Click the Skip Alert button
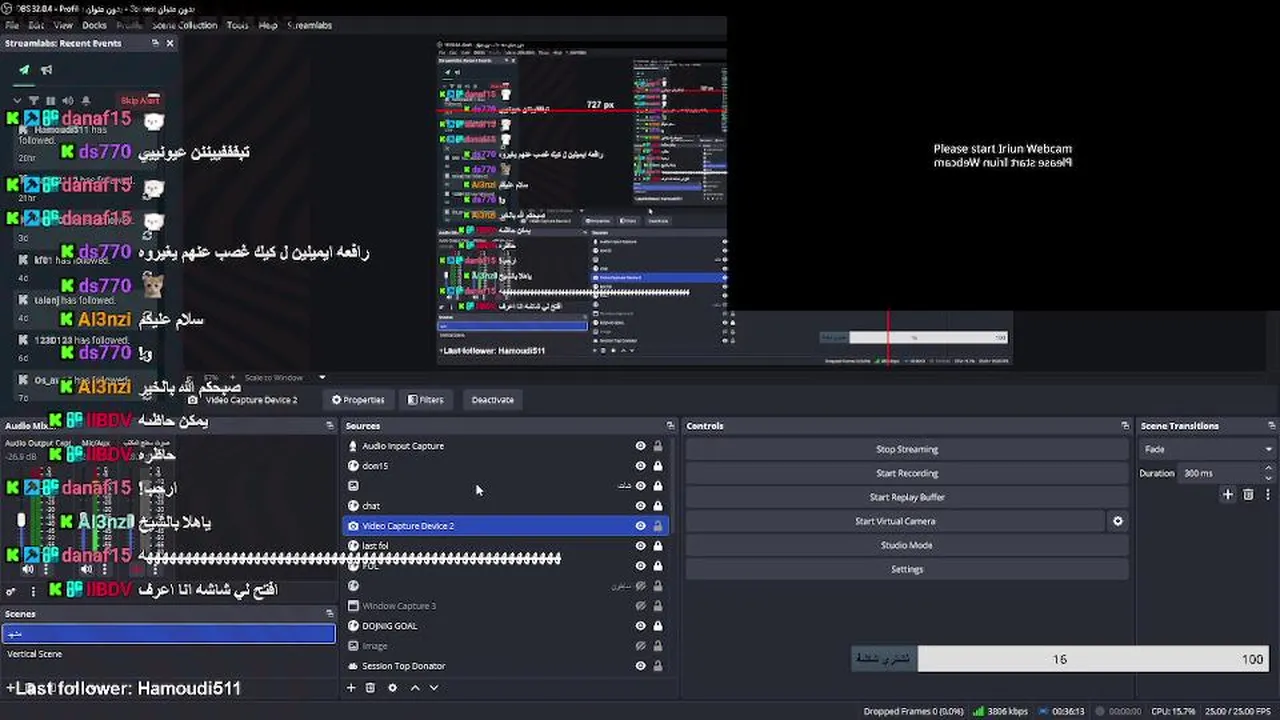Viewport: 1280px width, 720px height. (x=140, y=101)
